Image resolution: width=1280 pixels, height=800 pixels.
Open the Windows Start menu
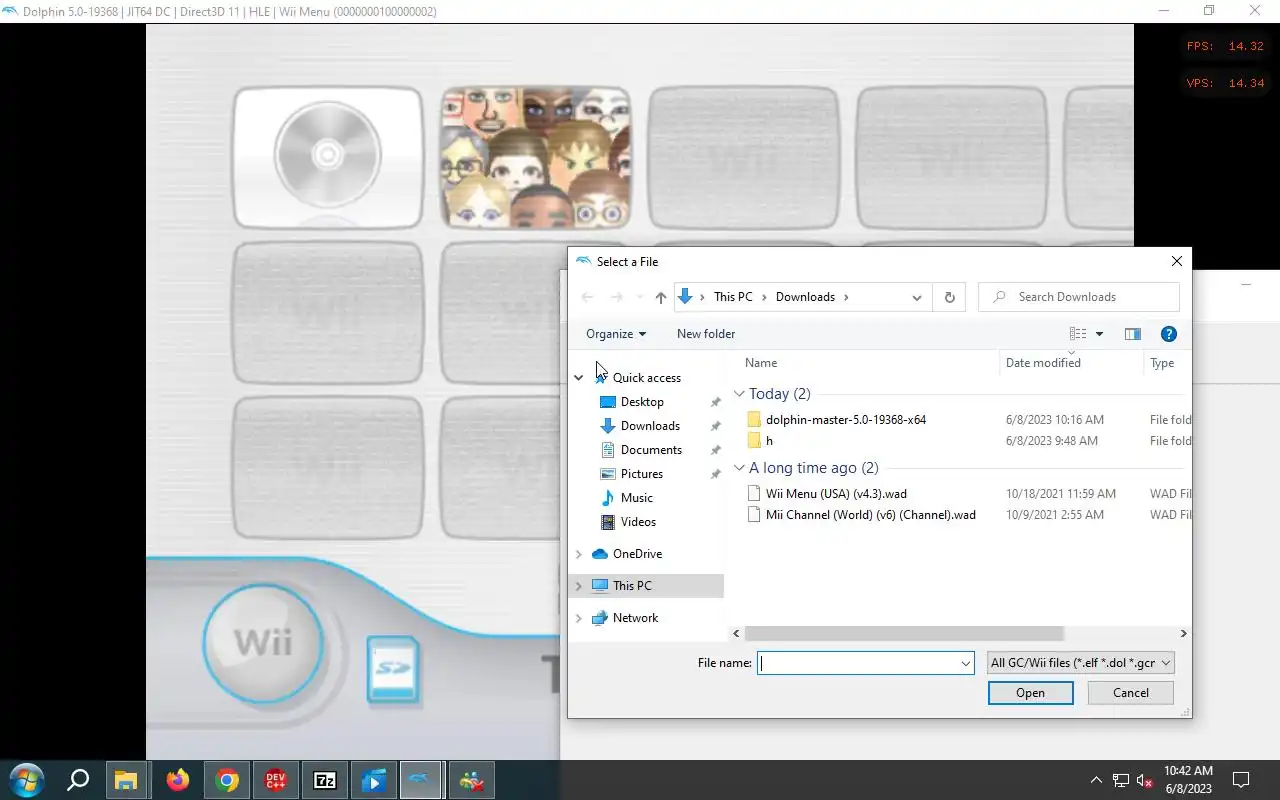click(26, 780)
